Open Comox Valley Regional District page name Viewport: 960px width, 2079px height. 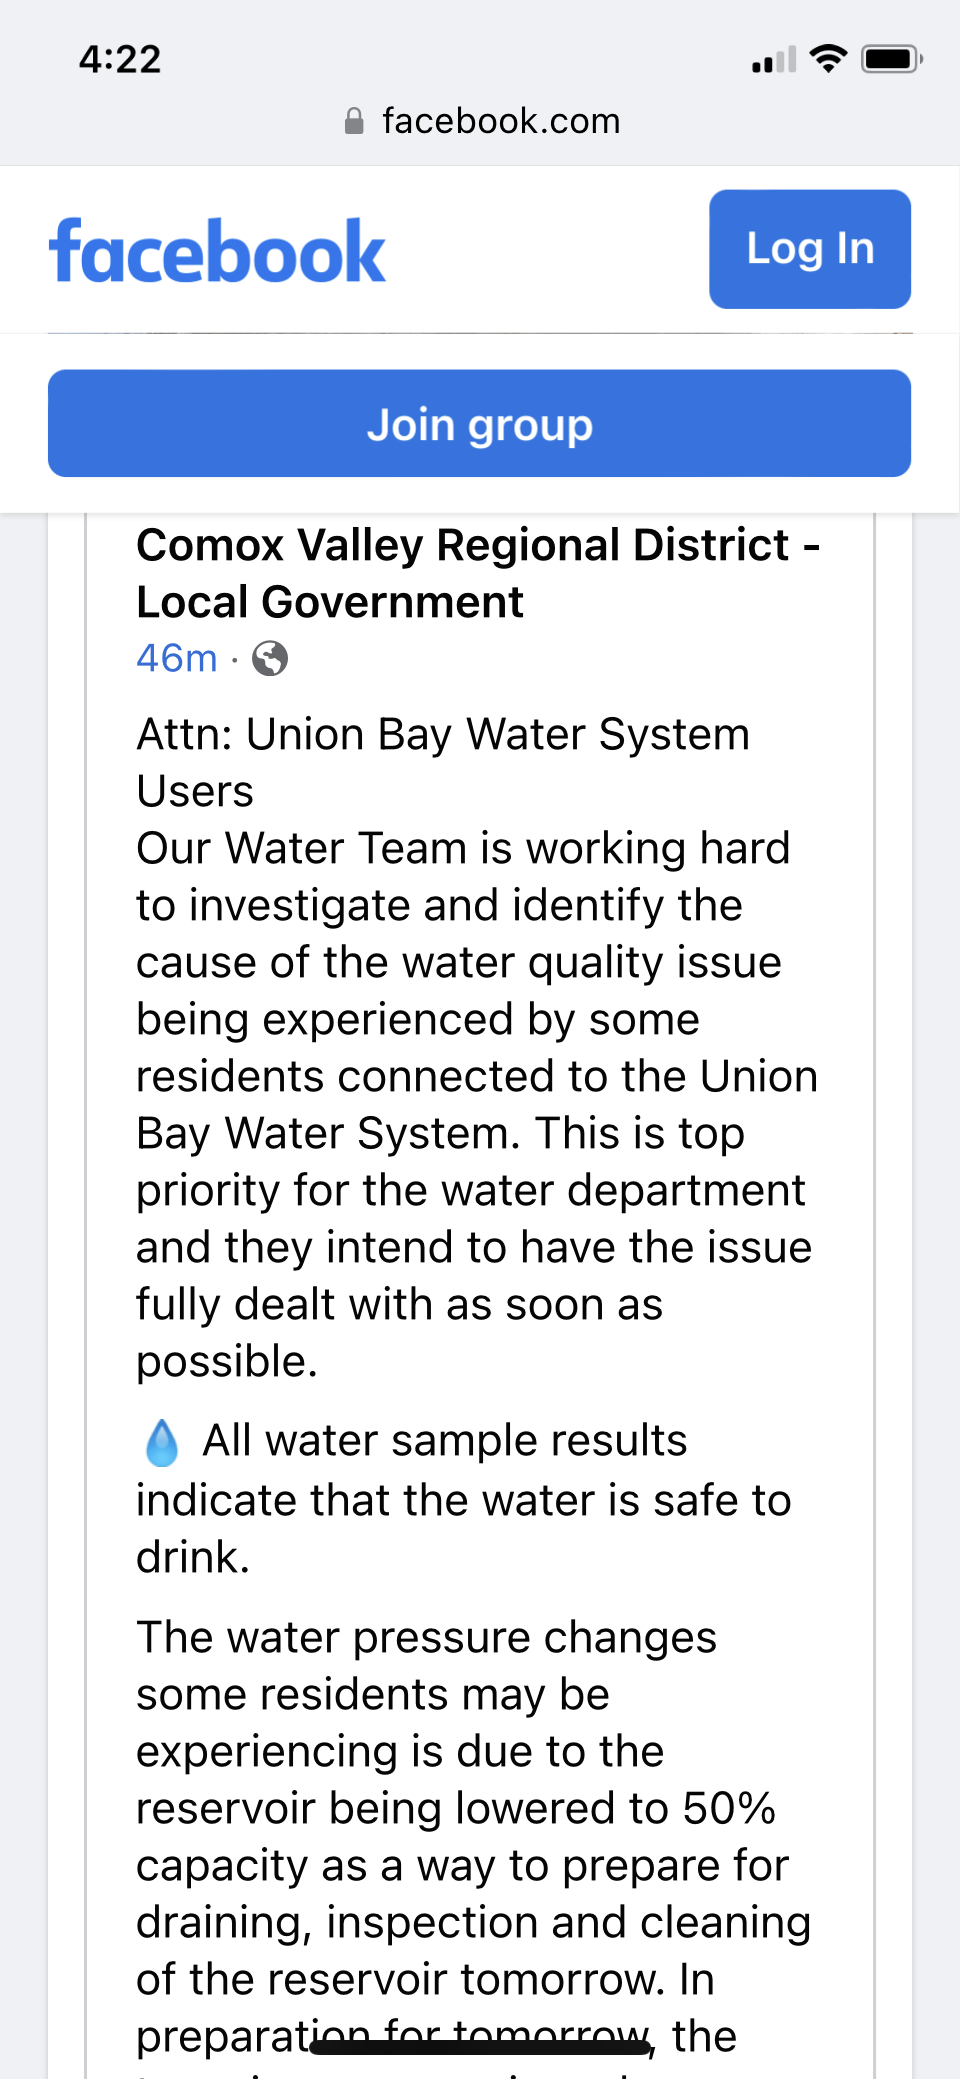coord(477,573)
